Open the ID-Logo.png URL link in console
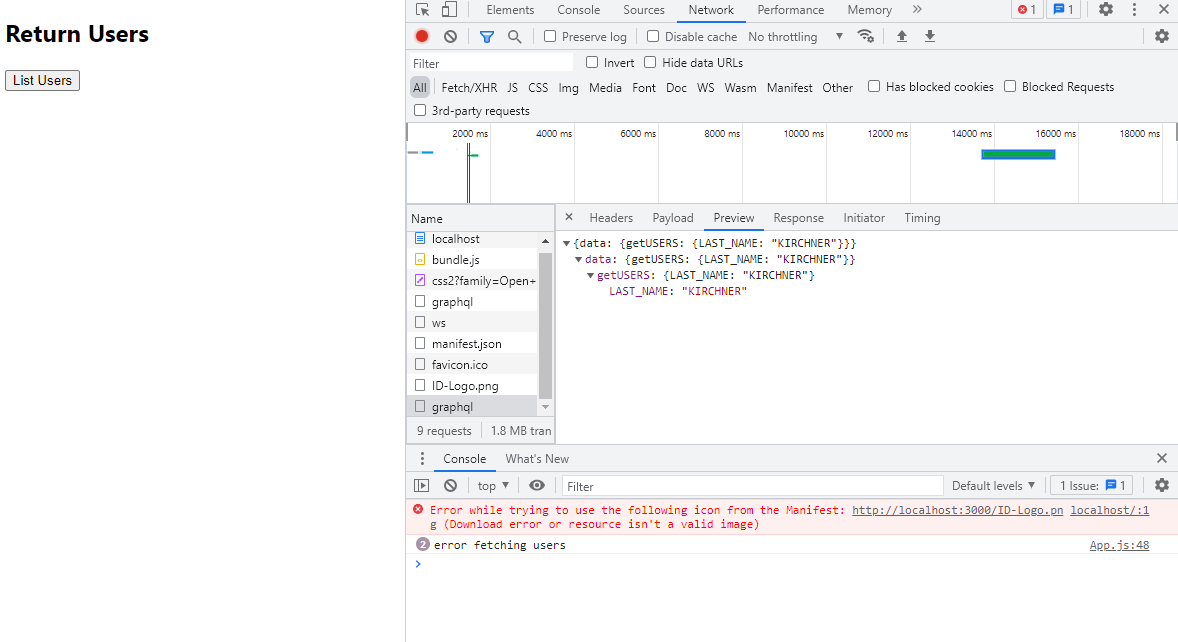1178x642 pixels. pyautogui.click(x=957, y=510)
